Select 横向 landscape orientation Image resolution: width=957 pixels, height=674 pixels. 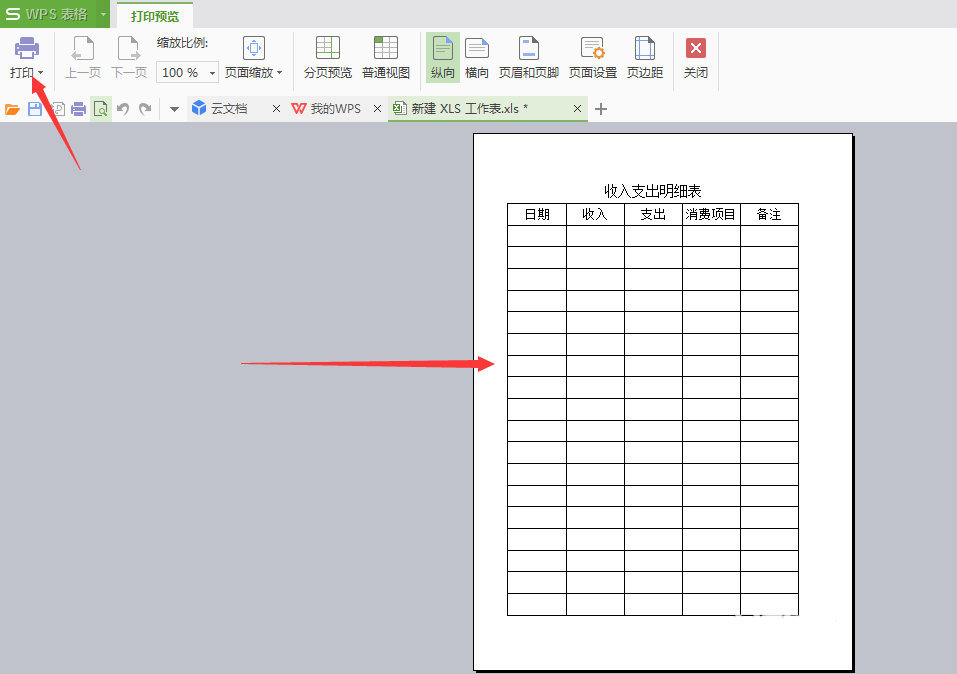click(x=477, y=58)
